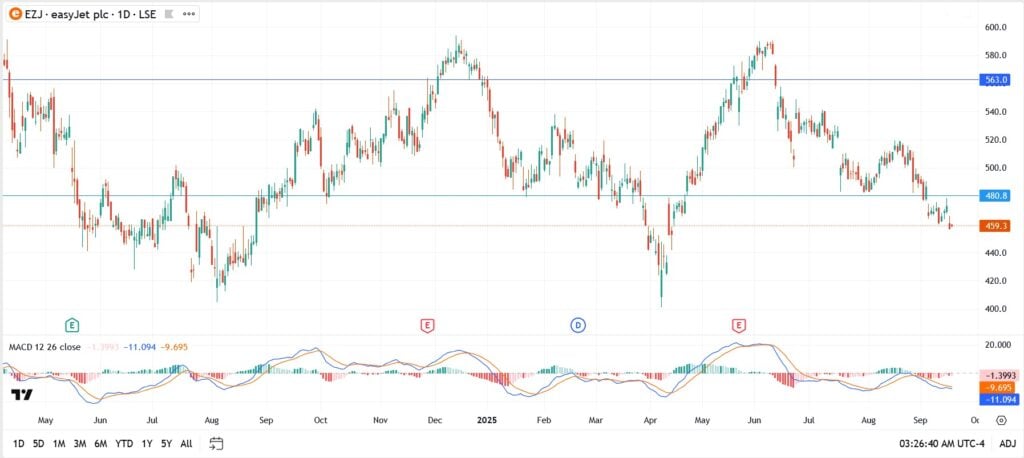Open the three-dots more menu beside symbol
1024x458 pixels.
[189, 13]
